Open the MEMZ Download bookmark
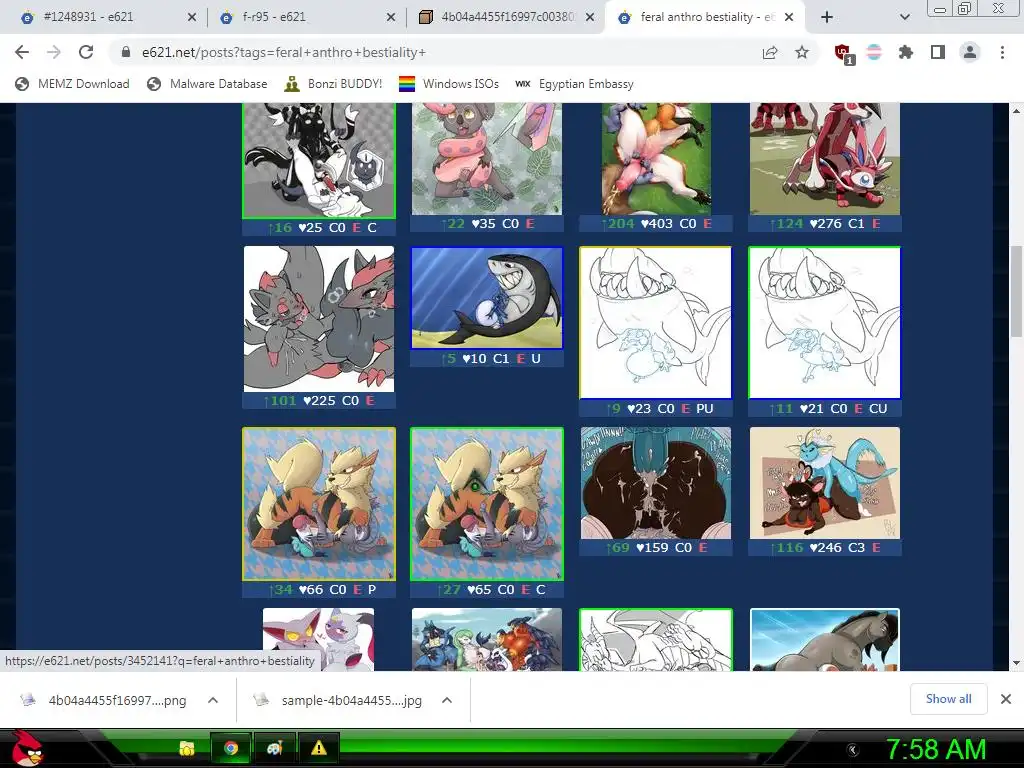Screen dimensions: 1024x768 click(72, 84)
